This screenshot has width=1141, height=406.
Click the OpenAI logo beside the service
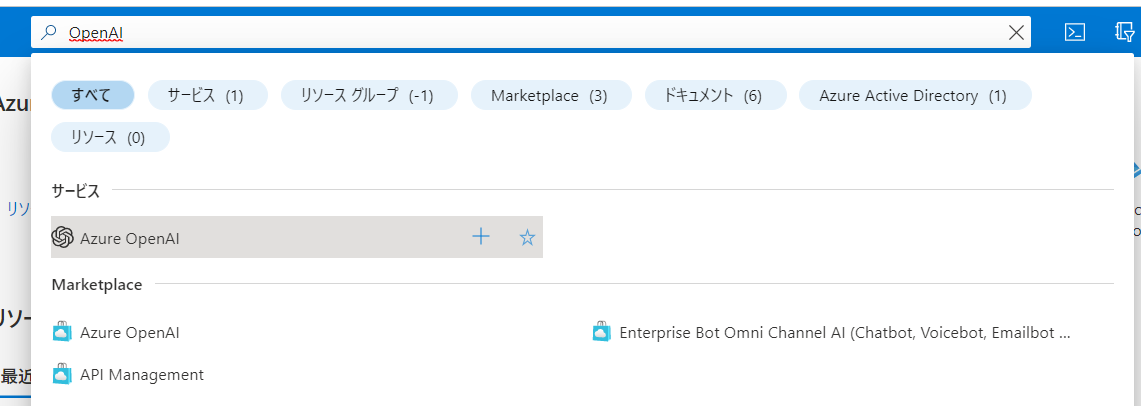pos(63,237)
